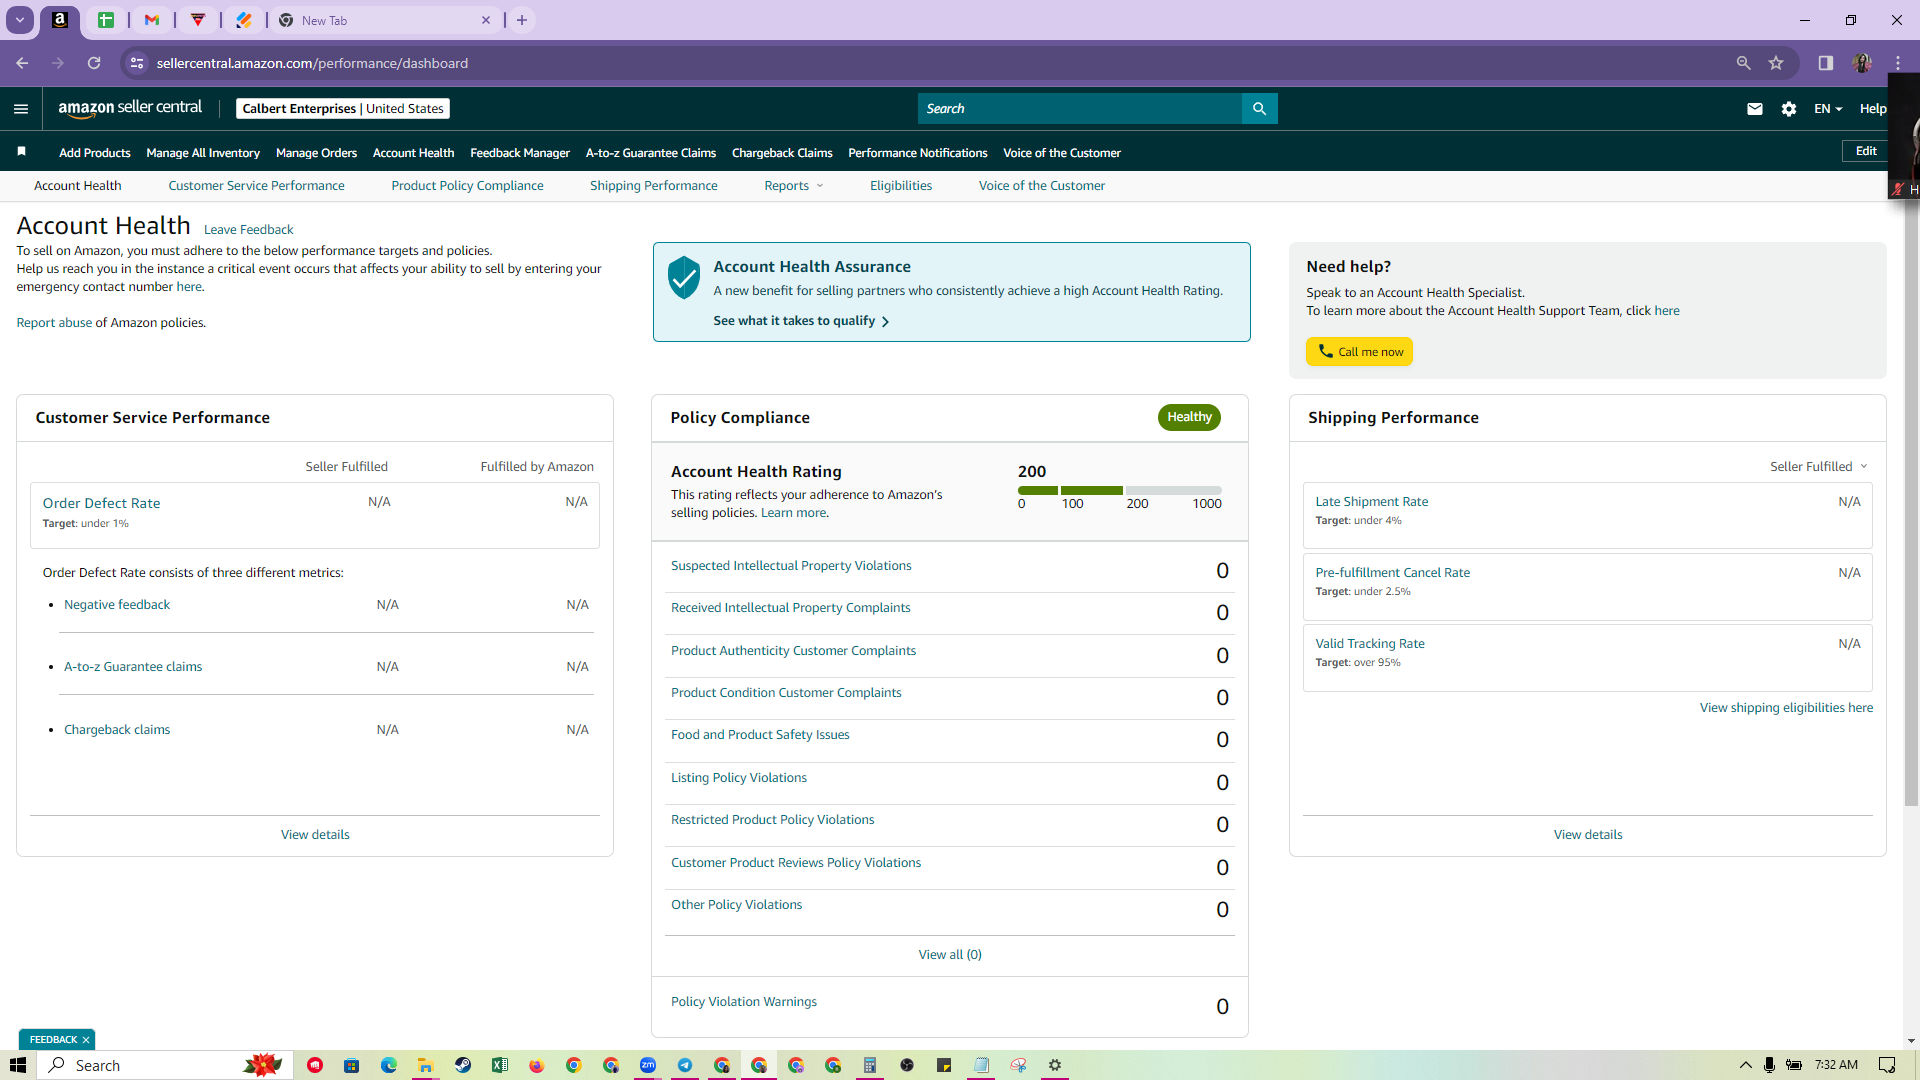This screenshot has height=1080, width=1920.
Task: Click the Account Health Assurance shield icon
Action: pyautogui.click(x=684, y=277)
